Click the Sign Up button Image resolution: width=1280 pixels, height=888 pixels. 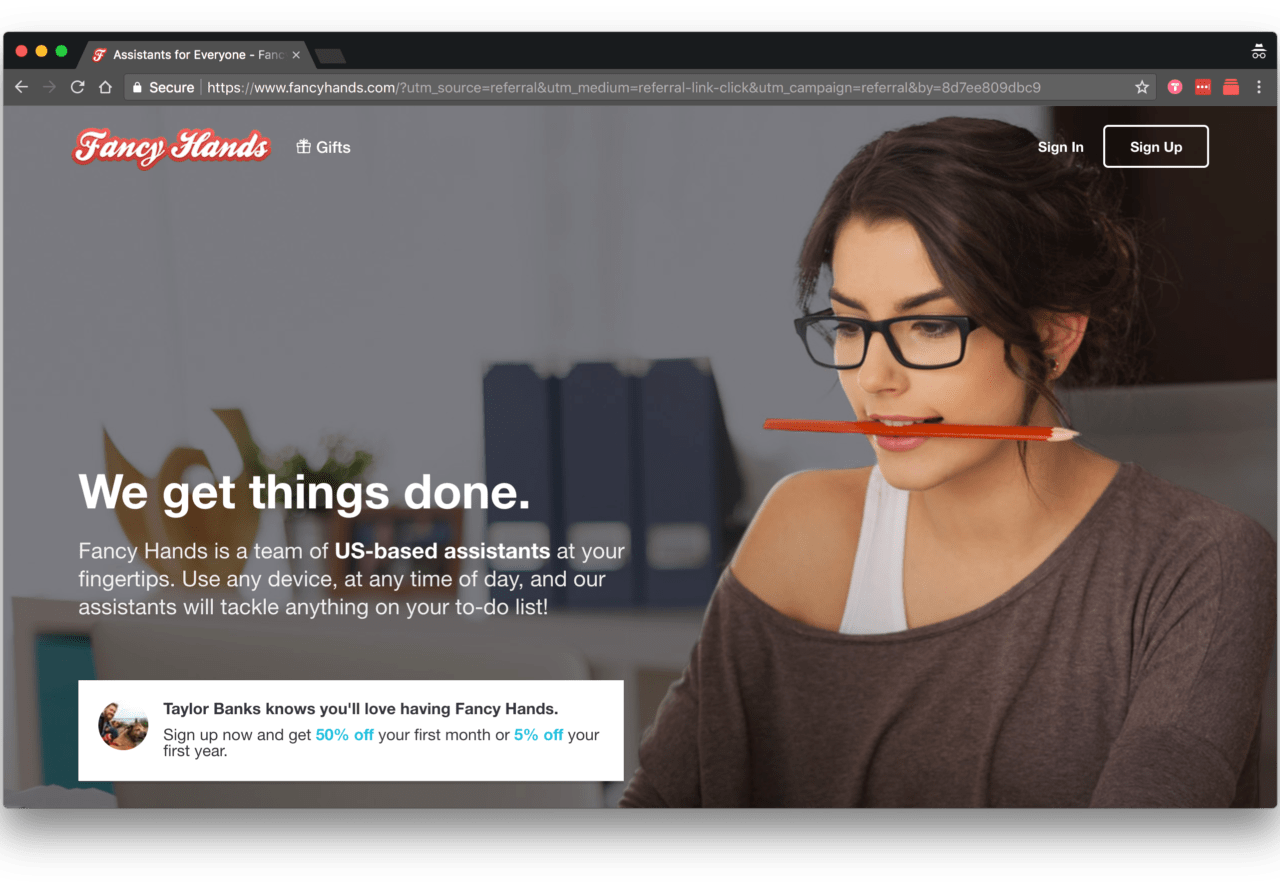(1156, 147)
